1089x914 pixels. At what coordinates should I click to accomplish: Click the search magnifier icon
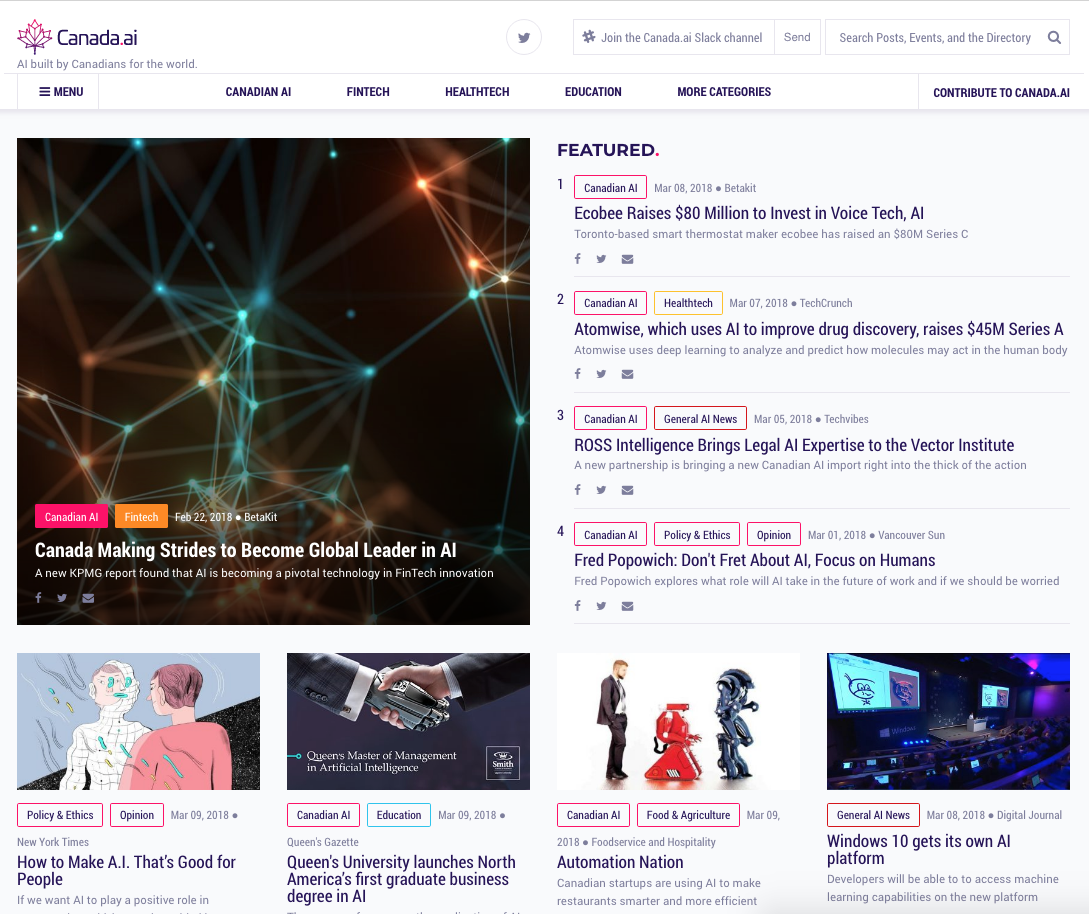click(1054, 38)
